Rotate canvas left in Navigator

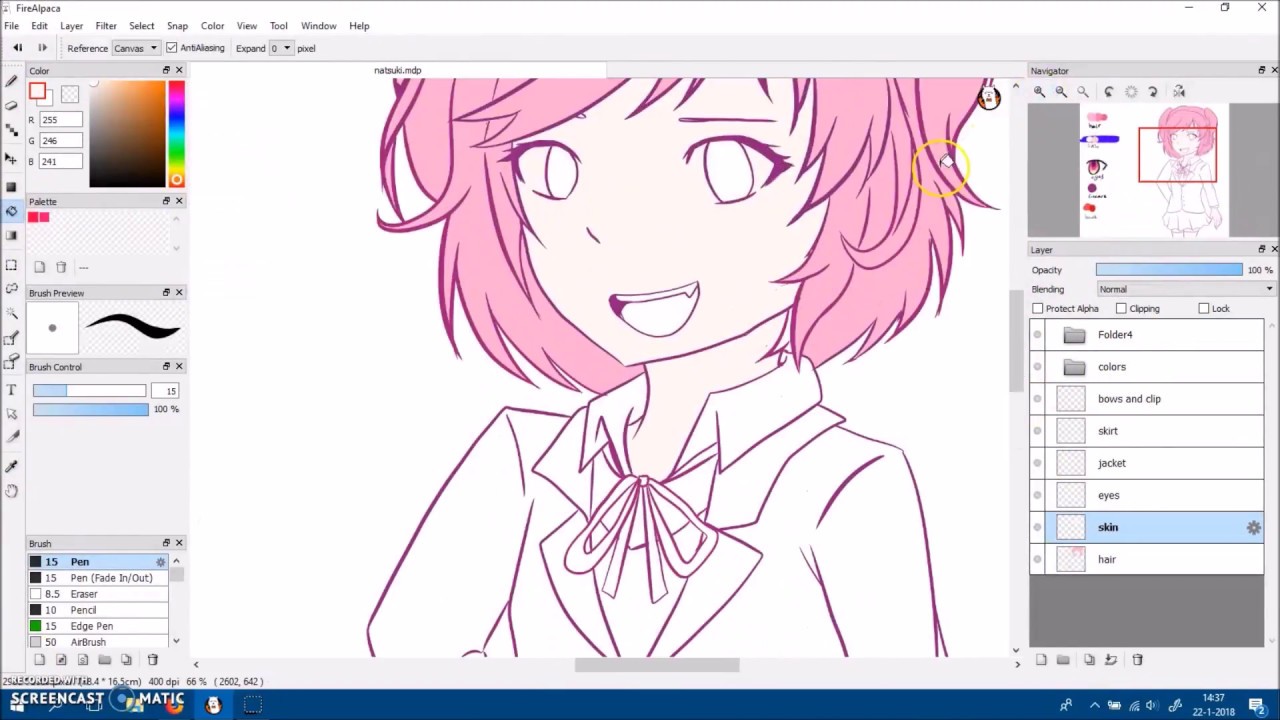pos(1109,92)
